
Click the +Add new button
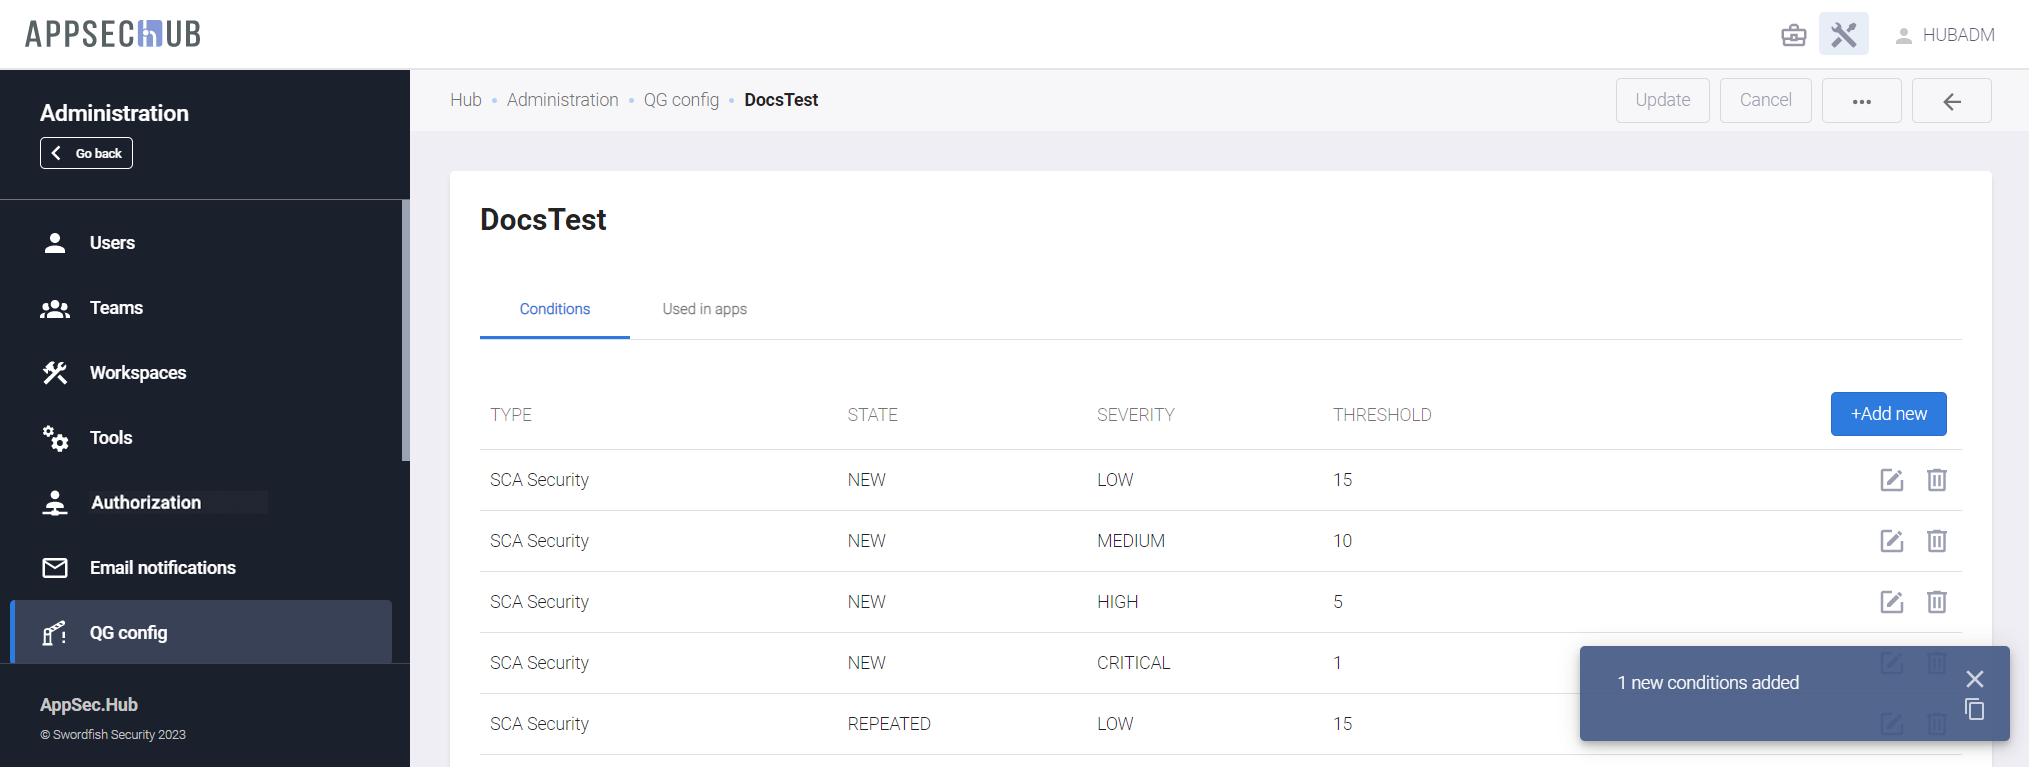[x=1888, y=414]
